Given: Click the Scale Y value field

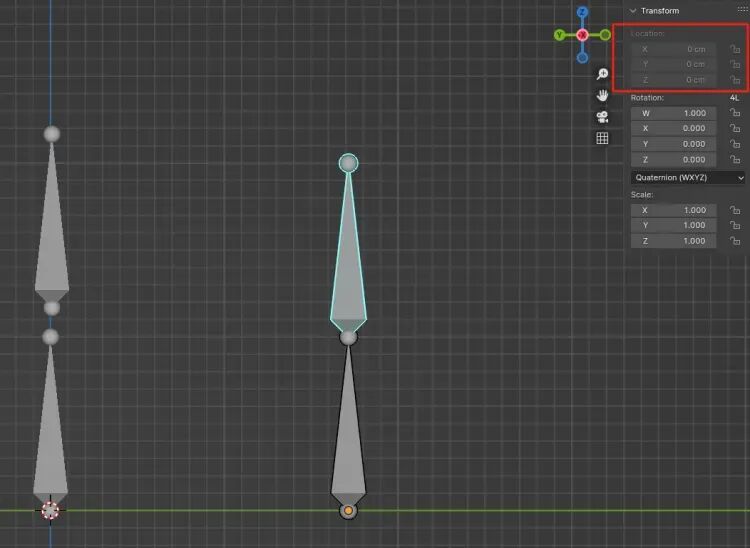Looking at the screenshot, I should pyautogui.click(x=673, y=225).
